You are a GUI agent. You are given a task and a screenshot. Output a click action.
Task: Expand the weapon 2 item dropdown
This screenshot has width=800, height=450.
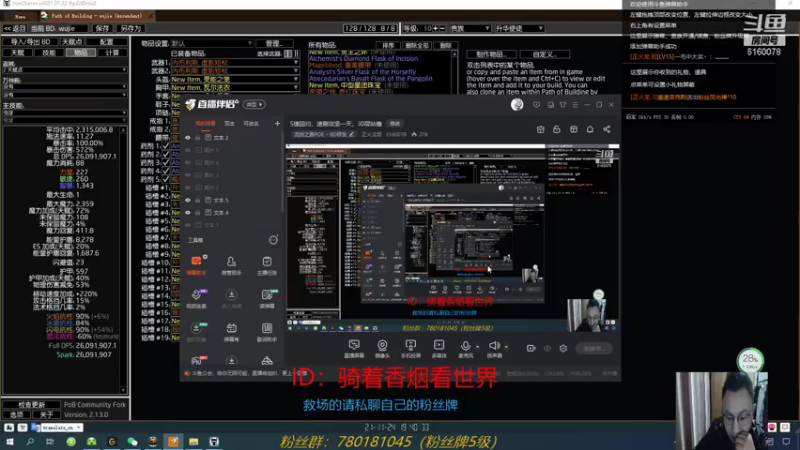pyautogui.click(x=295, y=71)
